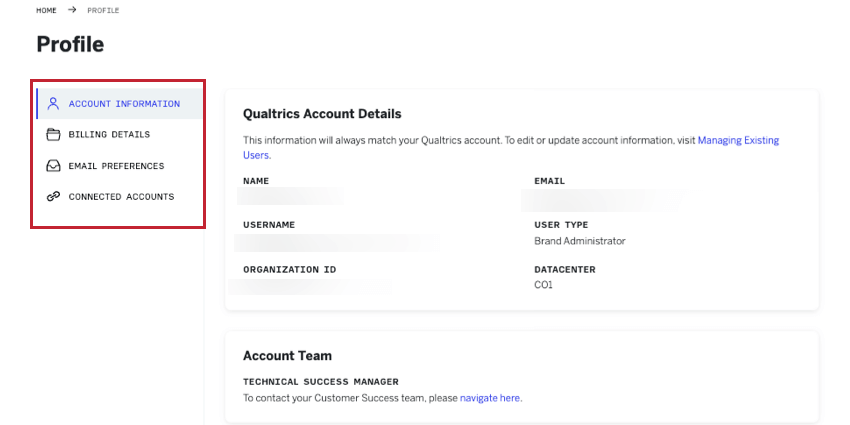The image size is (850, 425).
Task: Select Brand Administrator user type value
Action: (579, 241)
